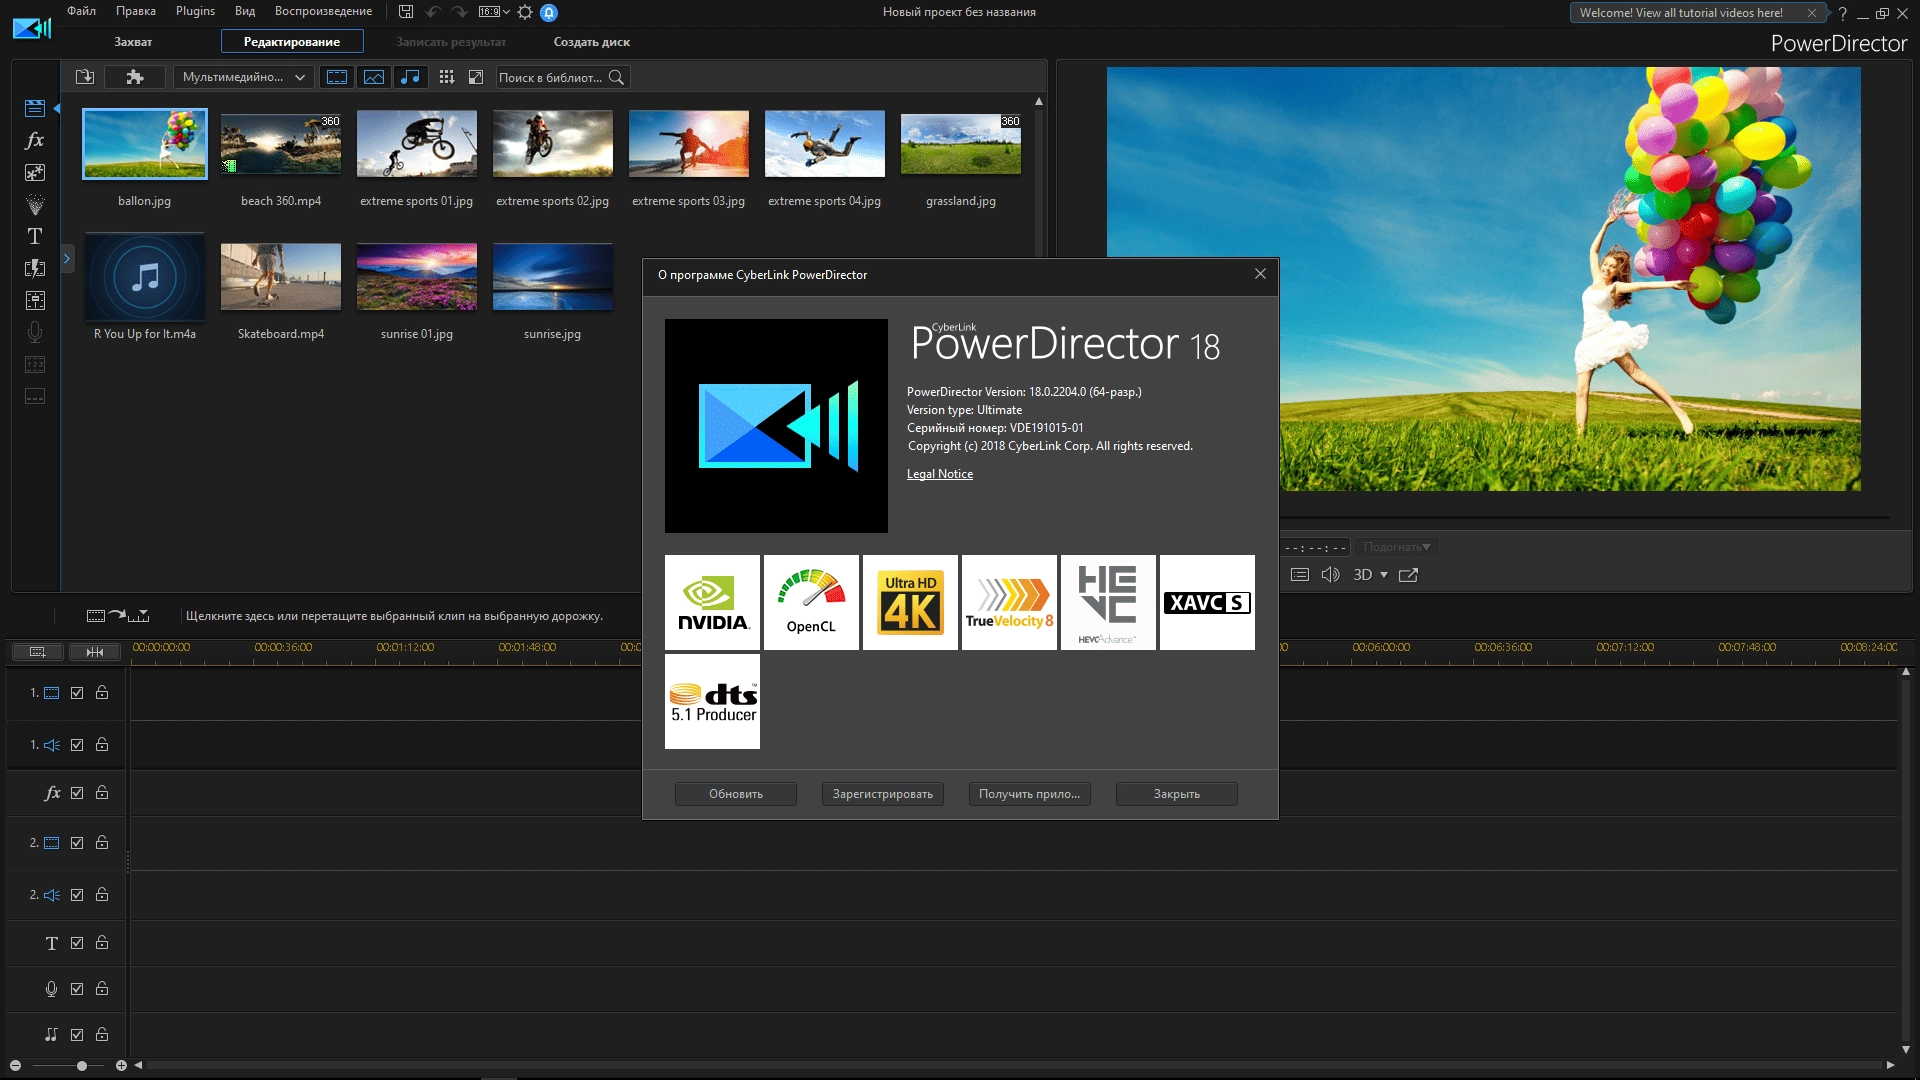Click the Закрыть button
The image size is (1920, 1080).
1177,794
